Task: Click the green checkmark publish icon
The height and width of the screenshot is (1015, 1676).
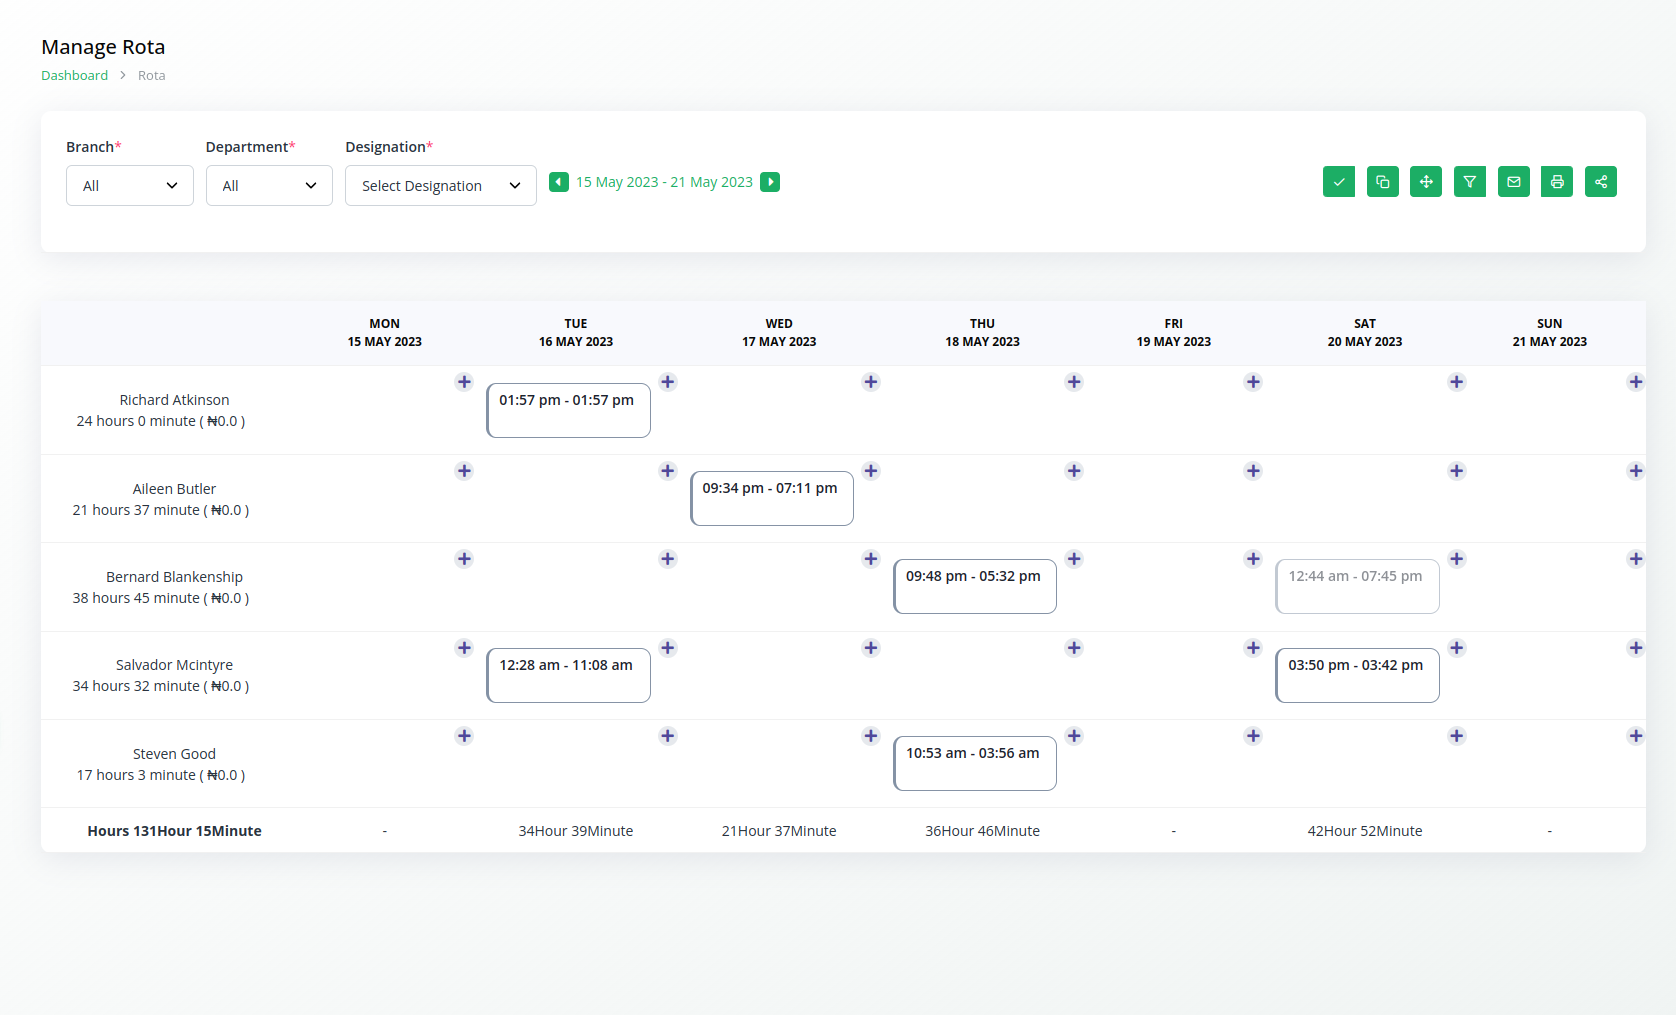Action: (1338, 182)
